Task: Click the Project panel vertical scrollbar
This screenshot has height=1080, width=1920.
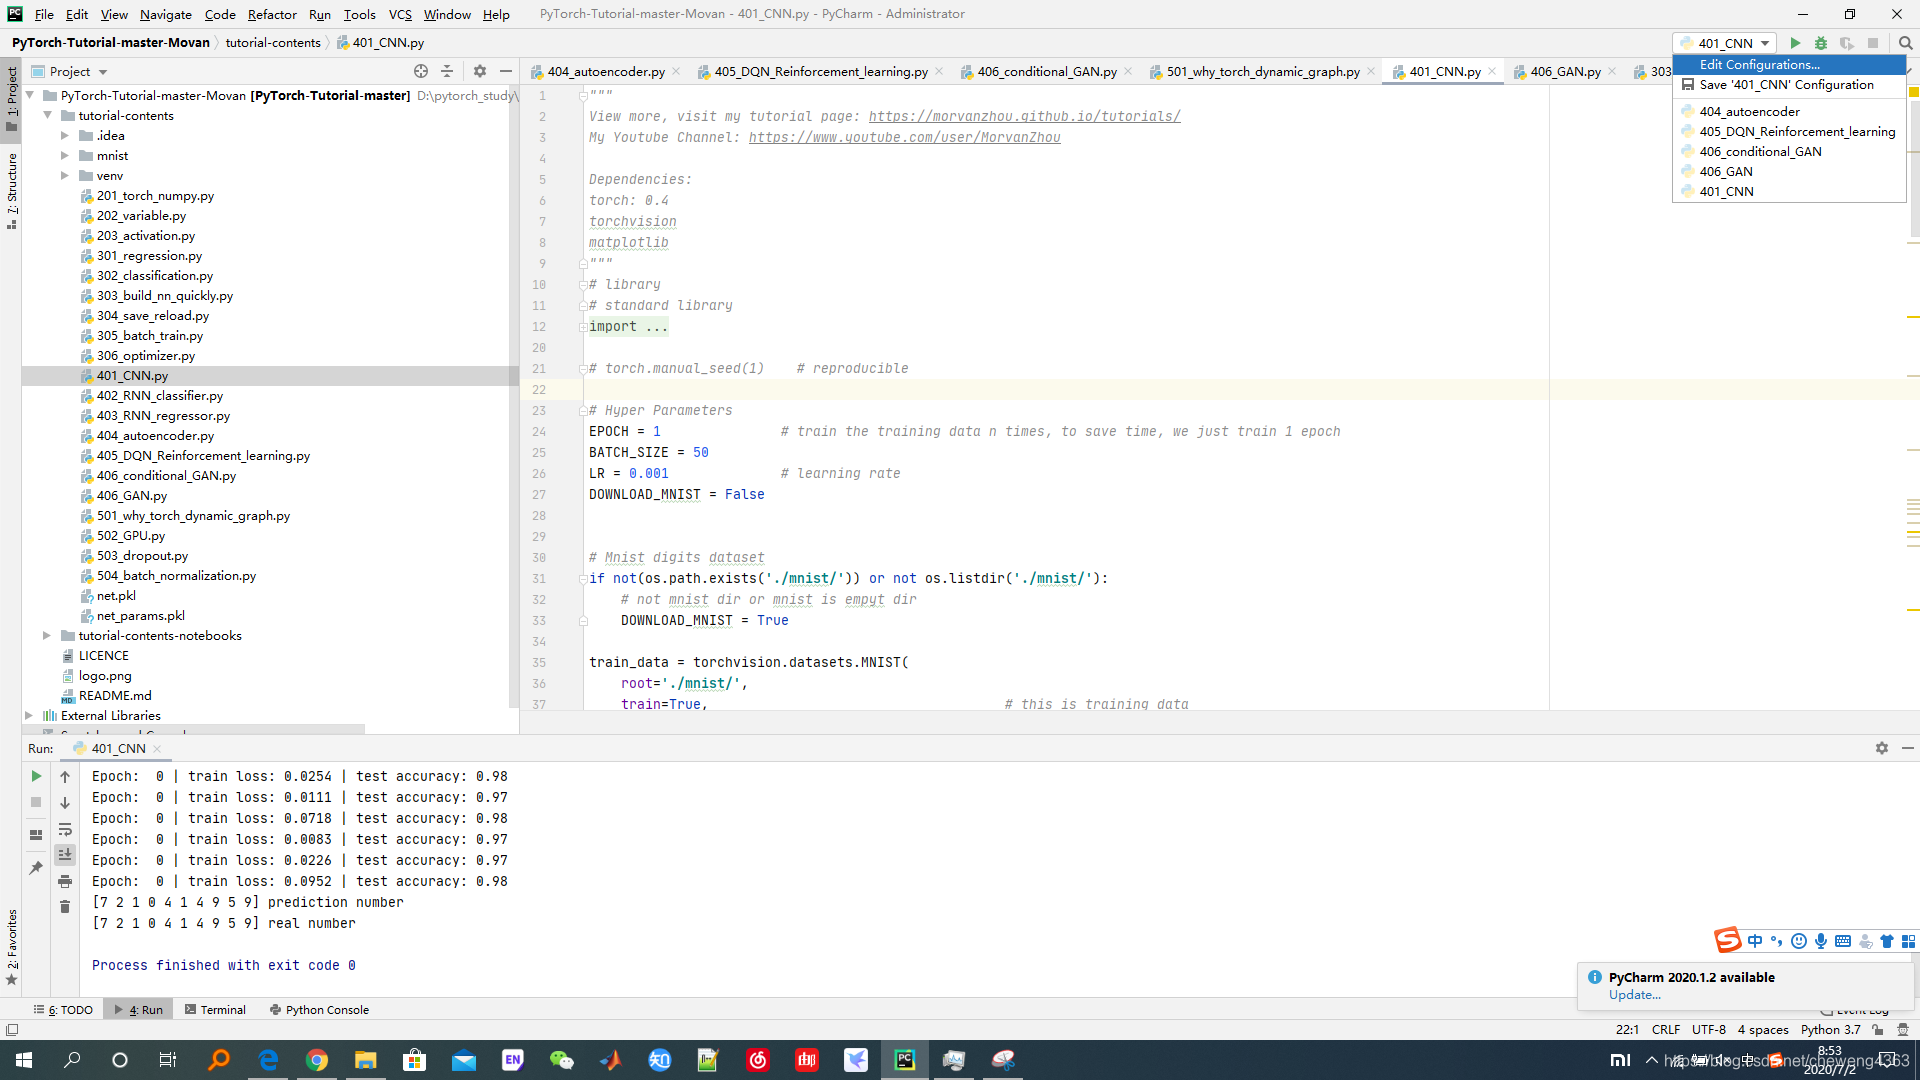Action: click(x=514, y=395)
